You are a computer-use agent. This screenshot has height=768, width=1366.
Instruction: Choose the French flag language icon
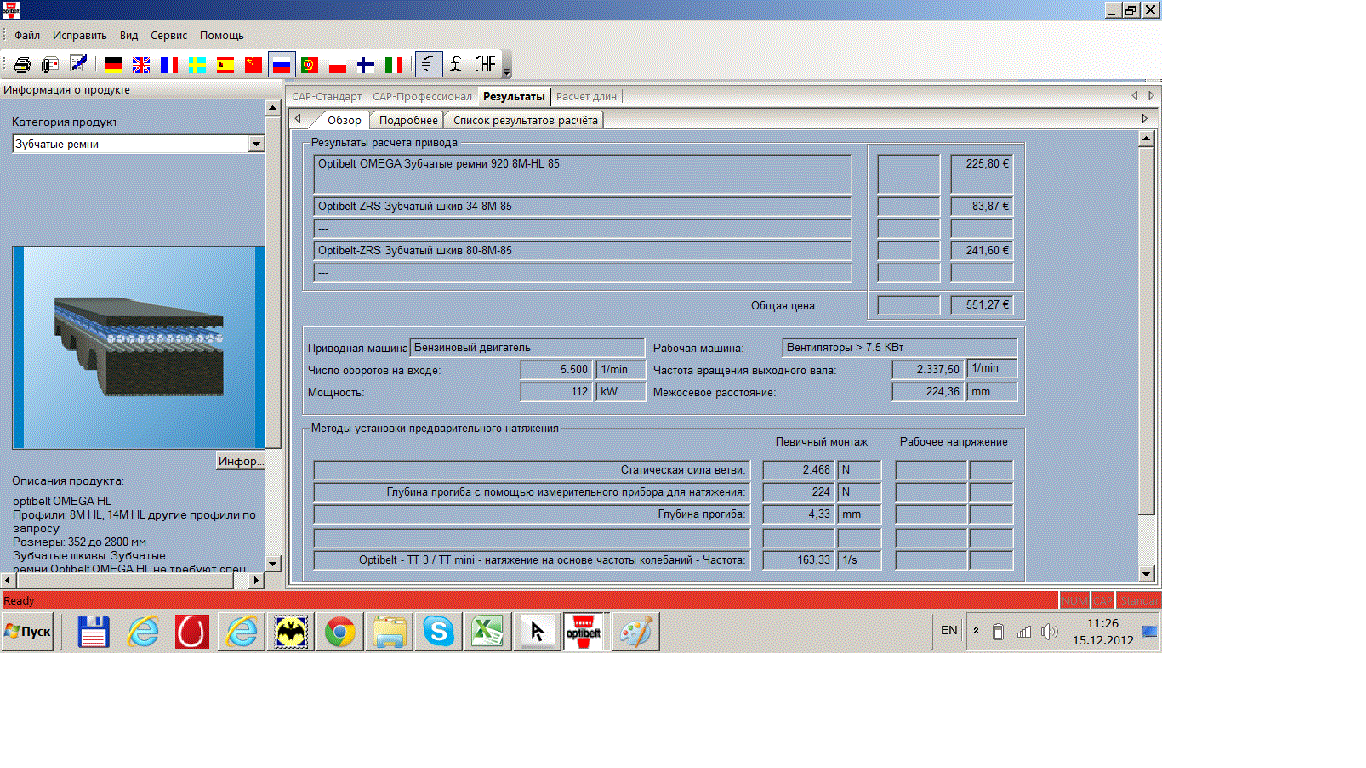tap(170, 65)
